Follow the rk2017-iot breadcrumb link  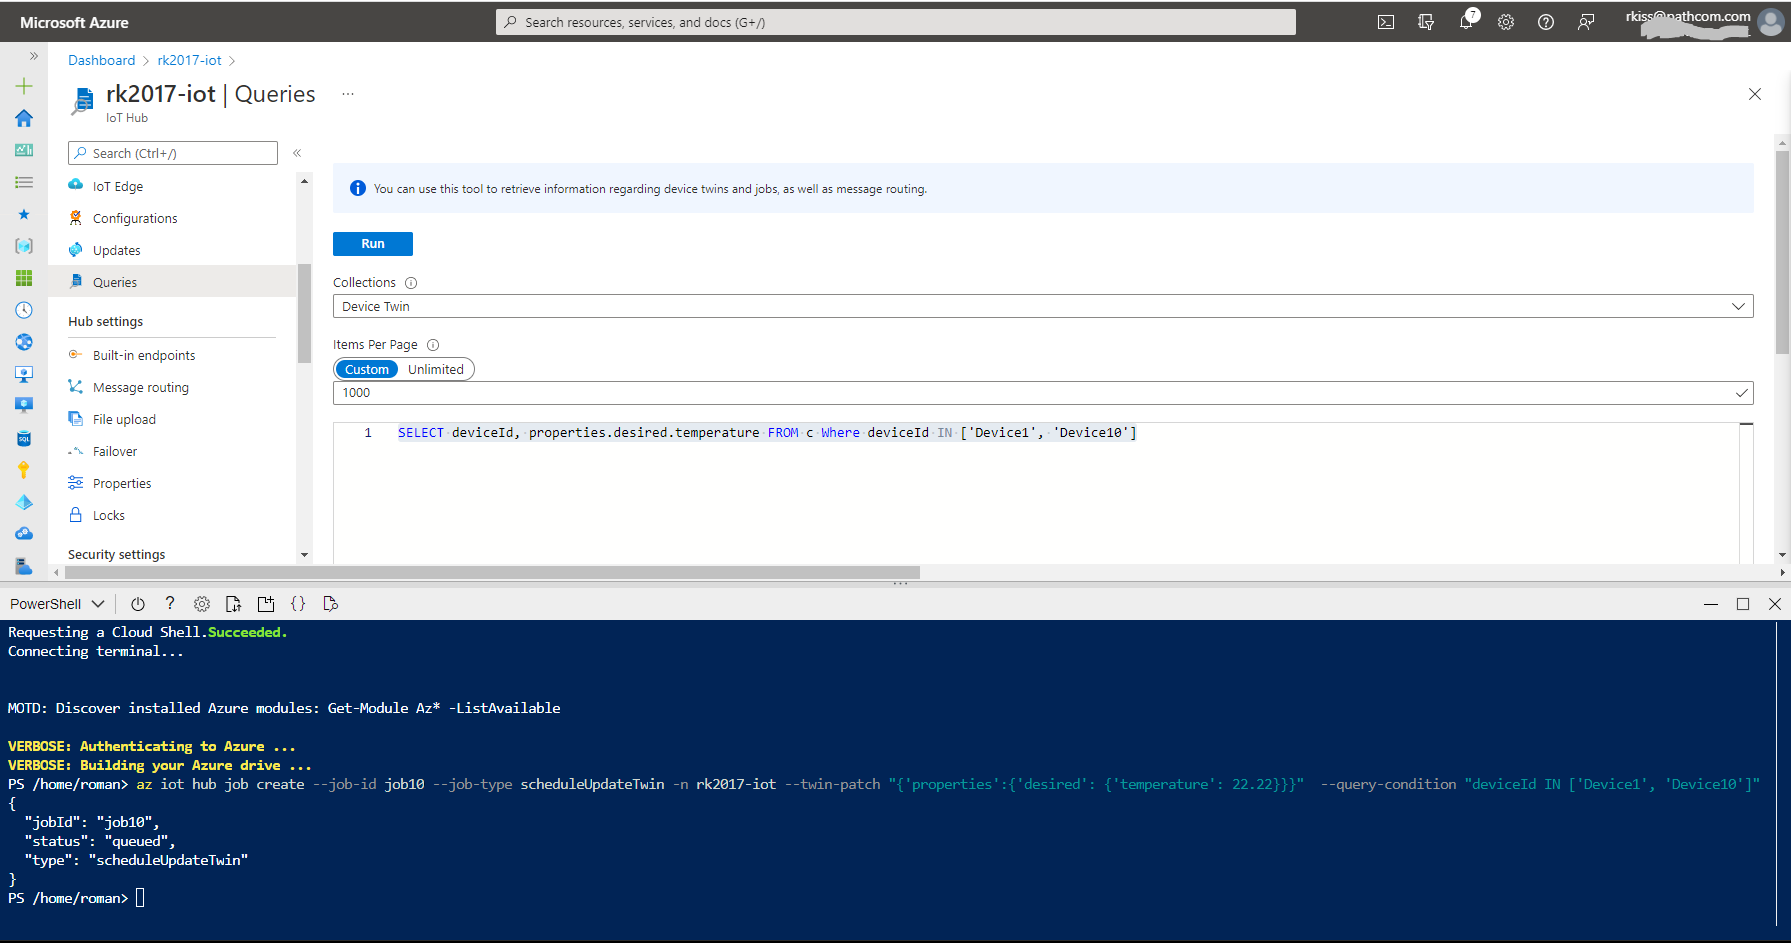pyautogui.click(x=189, y=60)
